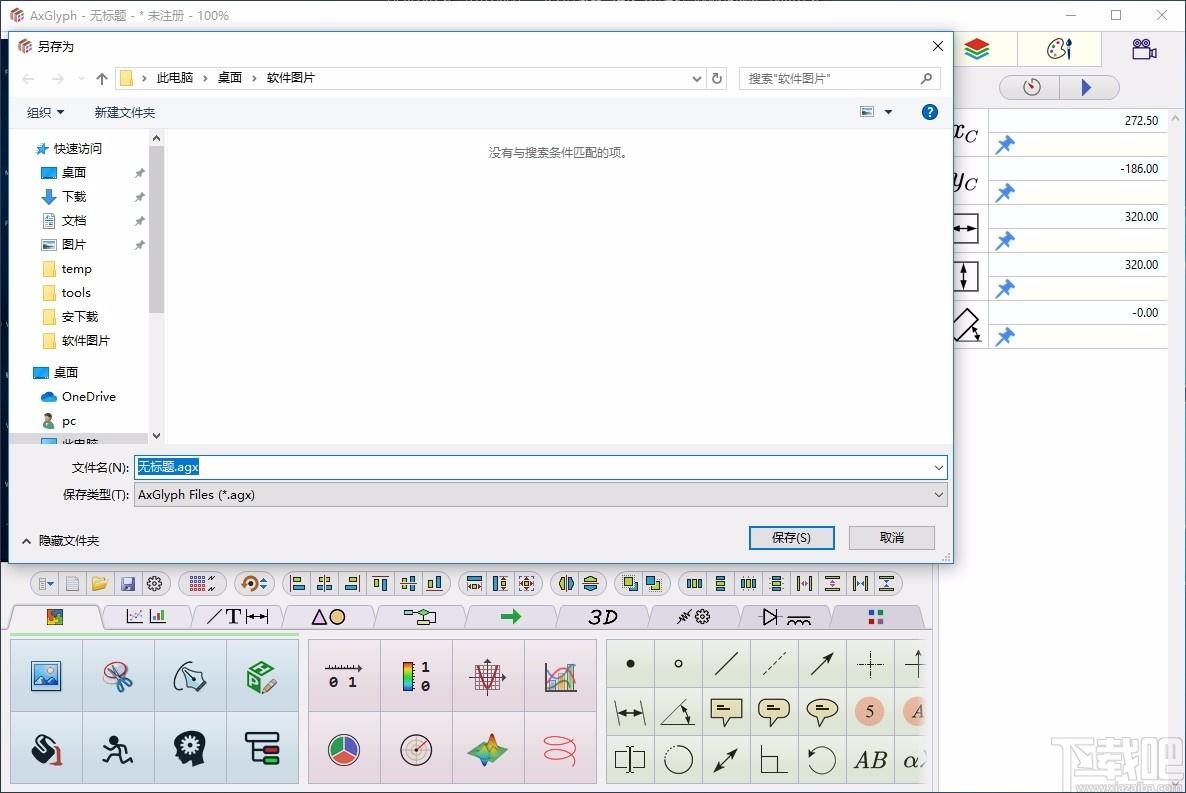
Task: Toggle the pin for xC value
Action: coord(1004,145)
